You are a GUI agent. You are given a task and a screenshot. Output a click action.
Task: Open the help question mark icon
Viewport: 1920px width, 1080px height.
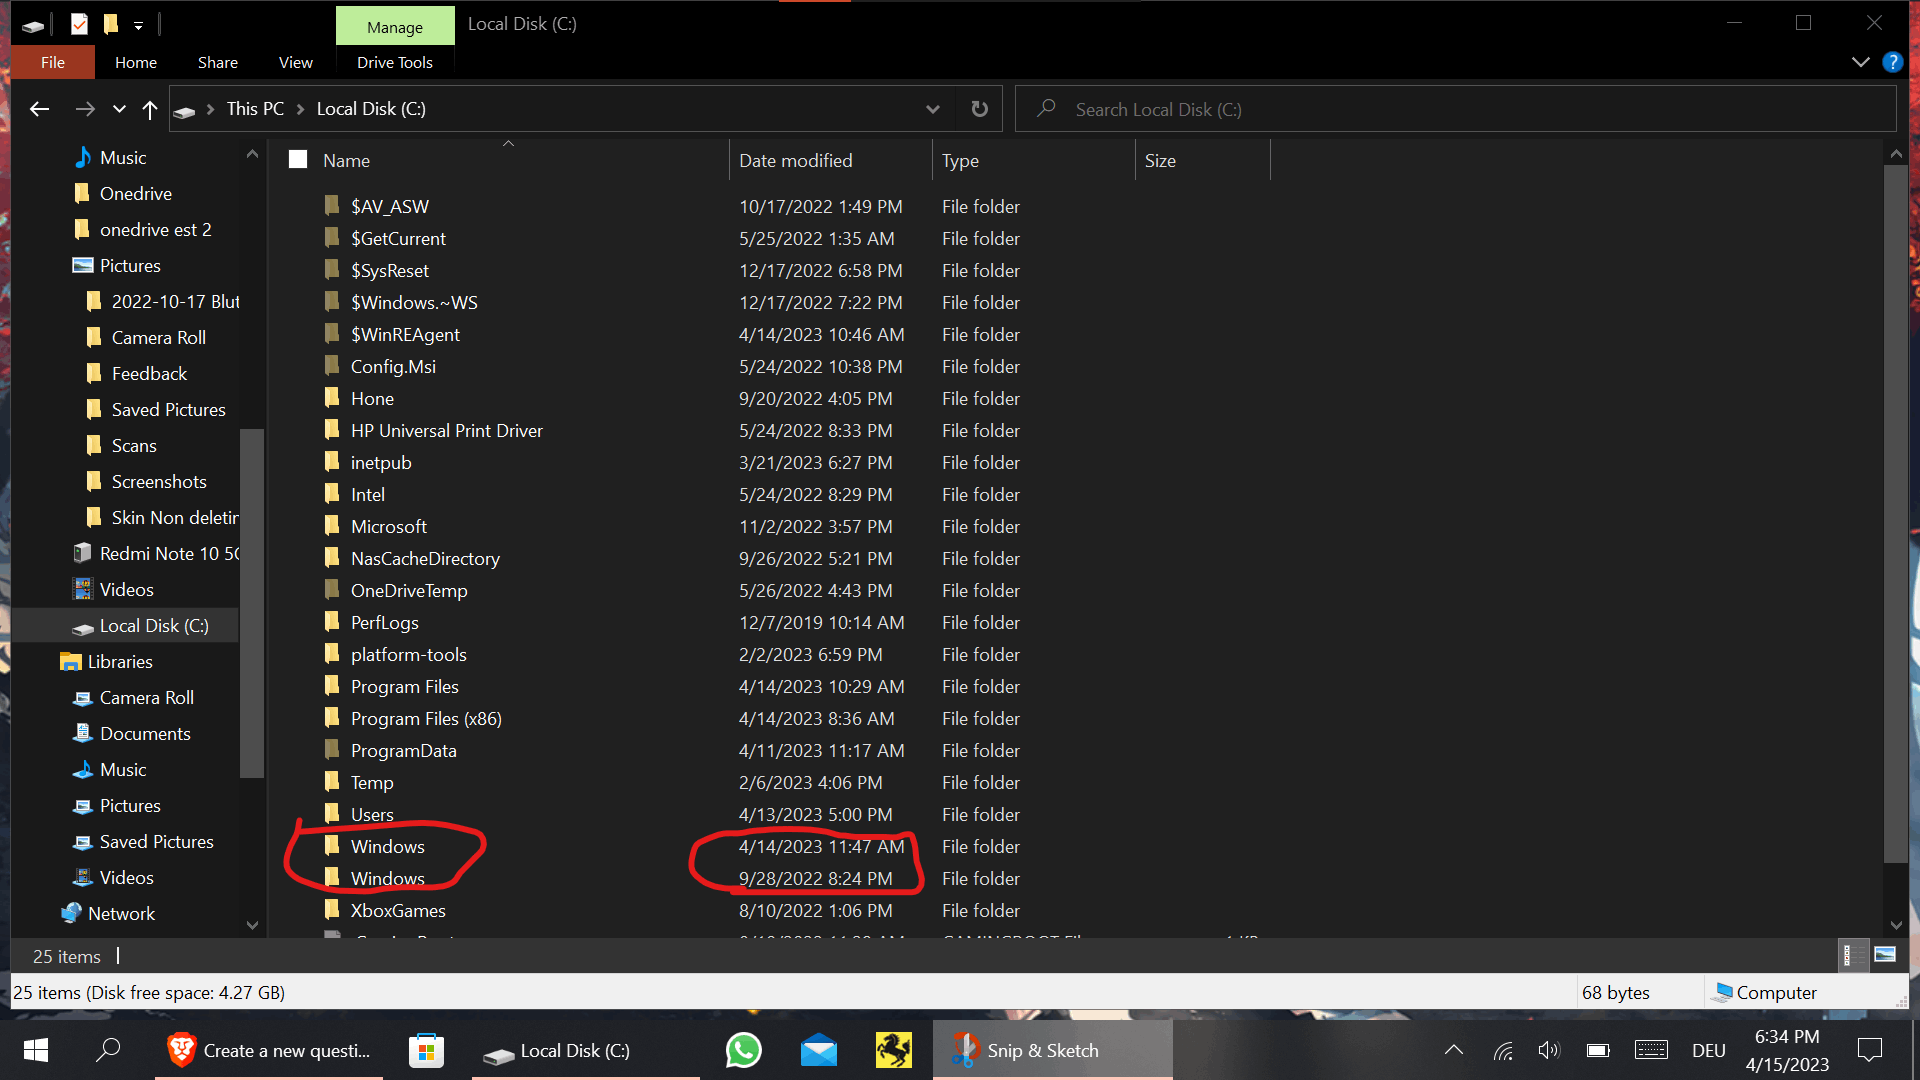click(1892, 62)
